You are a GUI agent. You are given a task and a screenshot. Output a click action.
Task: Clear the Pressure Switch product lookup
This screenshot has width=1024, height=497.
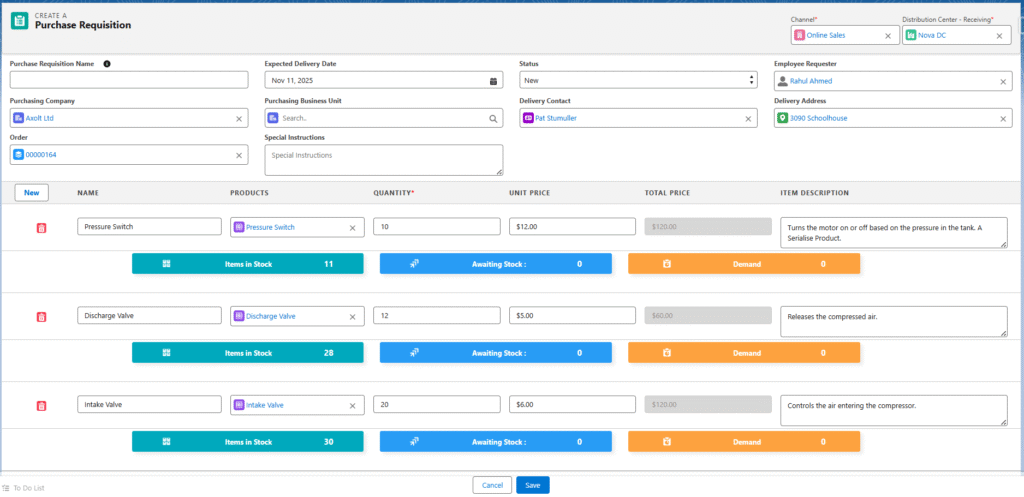click(x=352, y=228)
